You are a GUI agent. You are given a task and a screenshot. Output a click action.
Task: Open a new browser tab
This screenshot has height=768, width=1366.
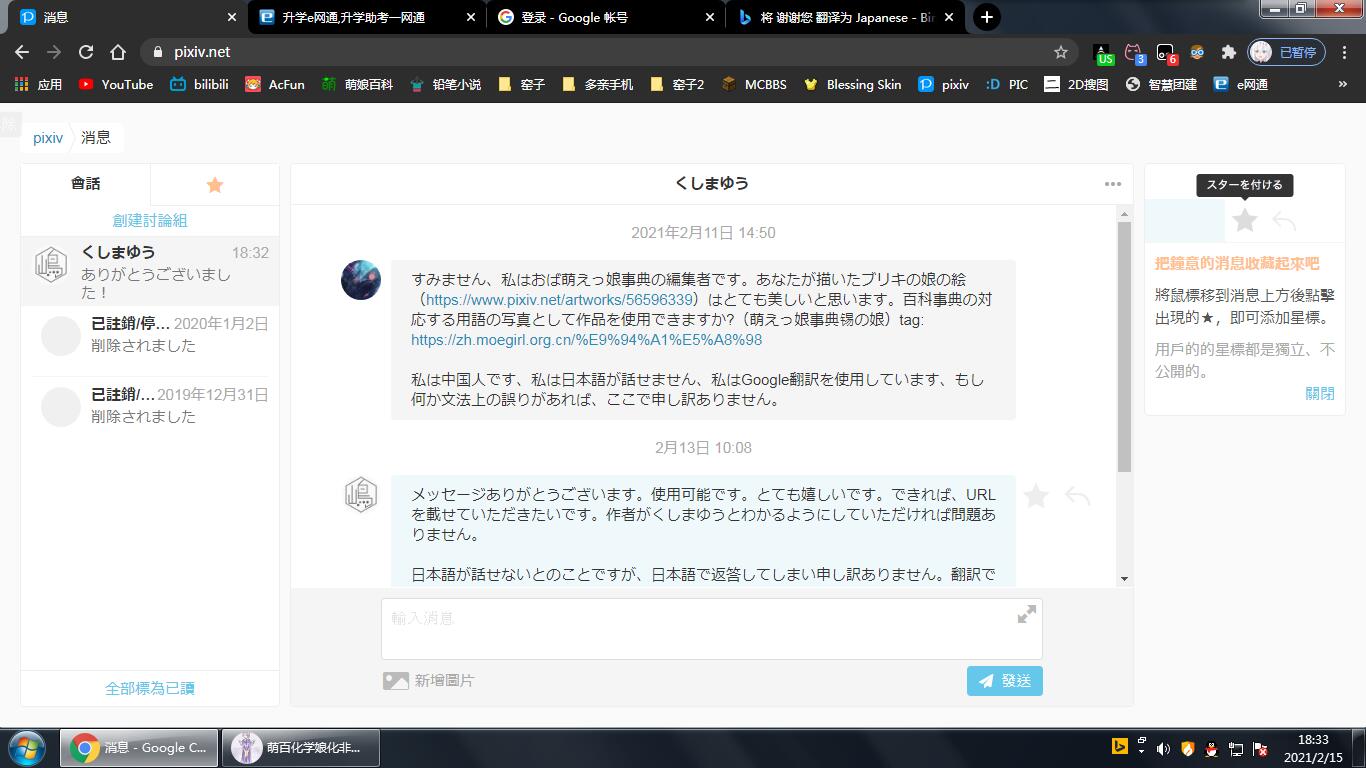pyautogui.click(x=986, y=17)
